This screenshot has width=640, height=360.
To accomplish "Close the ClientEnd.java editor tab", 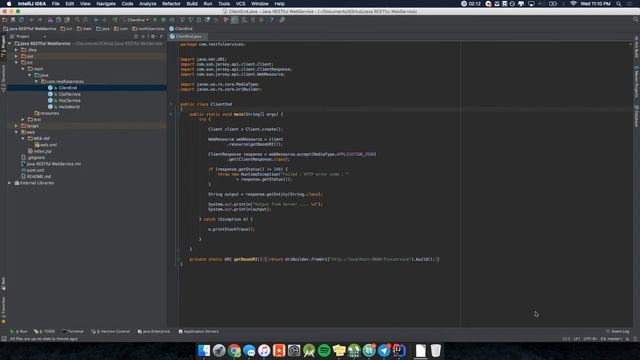I will coord(204,36).
